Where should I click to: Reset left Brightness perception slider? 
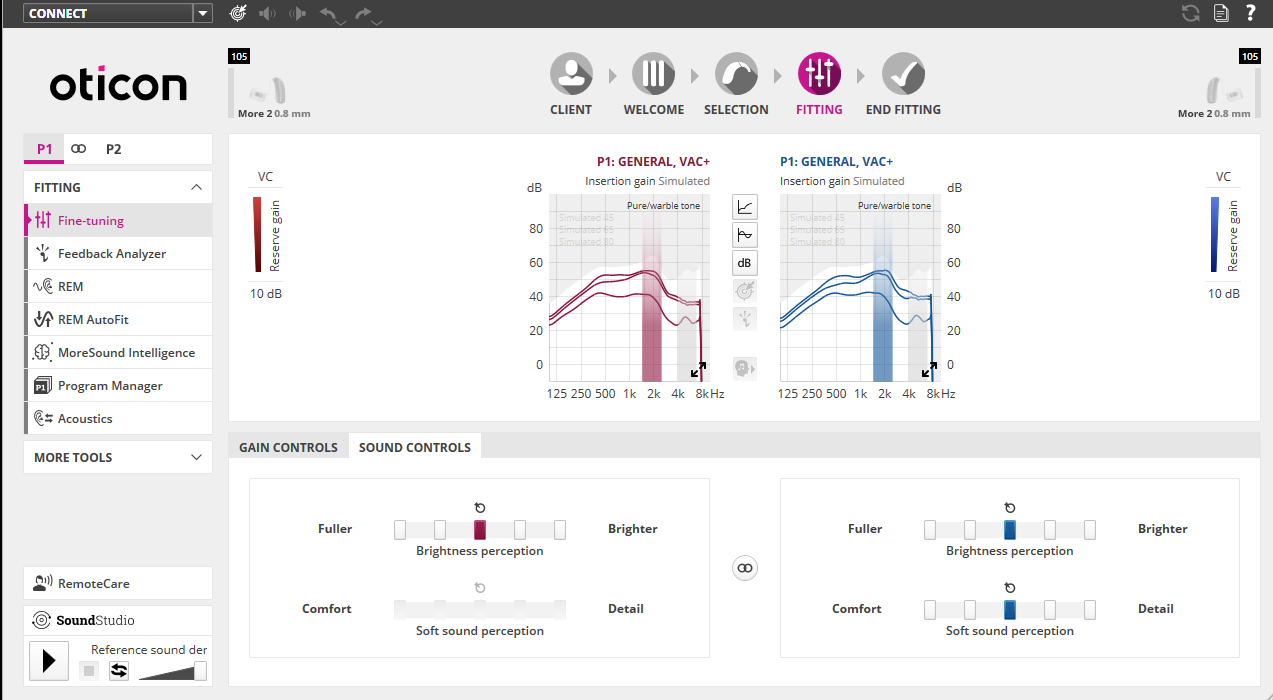coord(480,508)
